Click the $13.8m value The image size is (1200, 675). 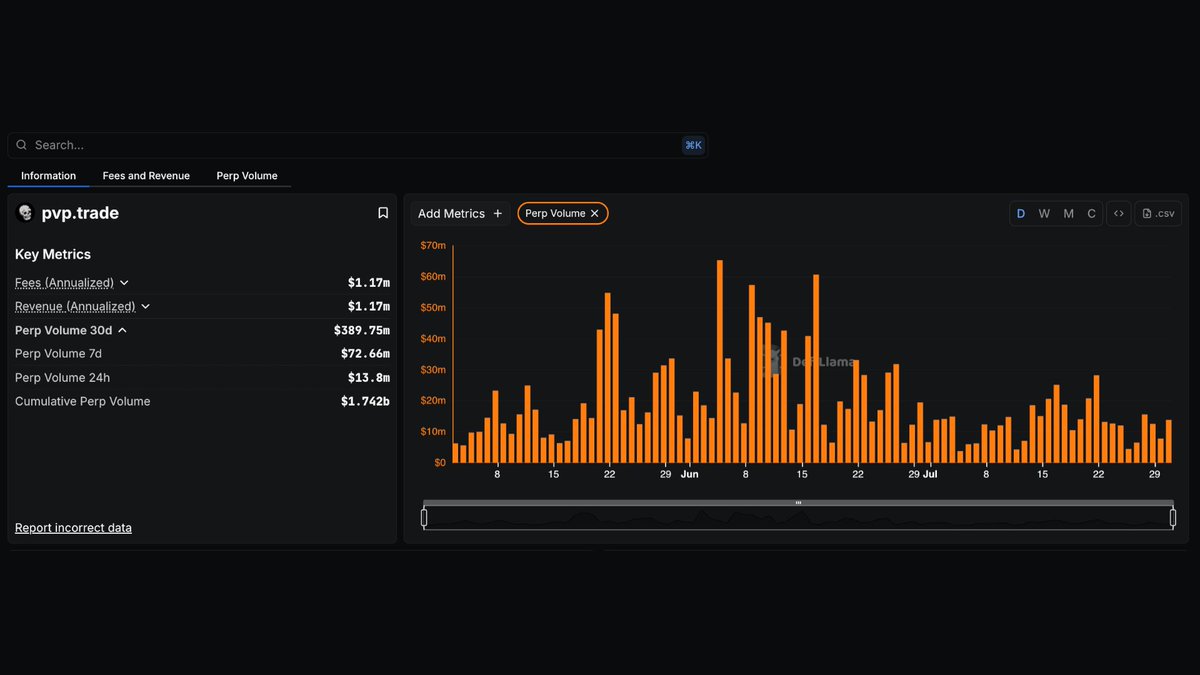pos(369,377)
